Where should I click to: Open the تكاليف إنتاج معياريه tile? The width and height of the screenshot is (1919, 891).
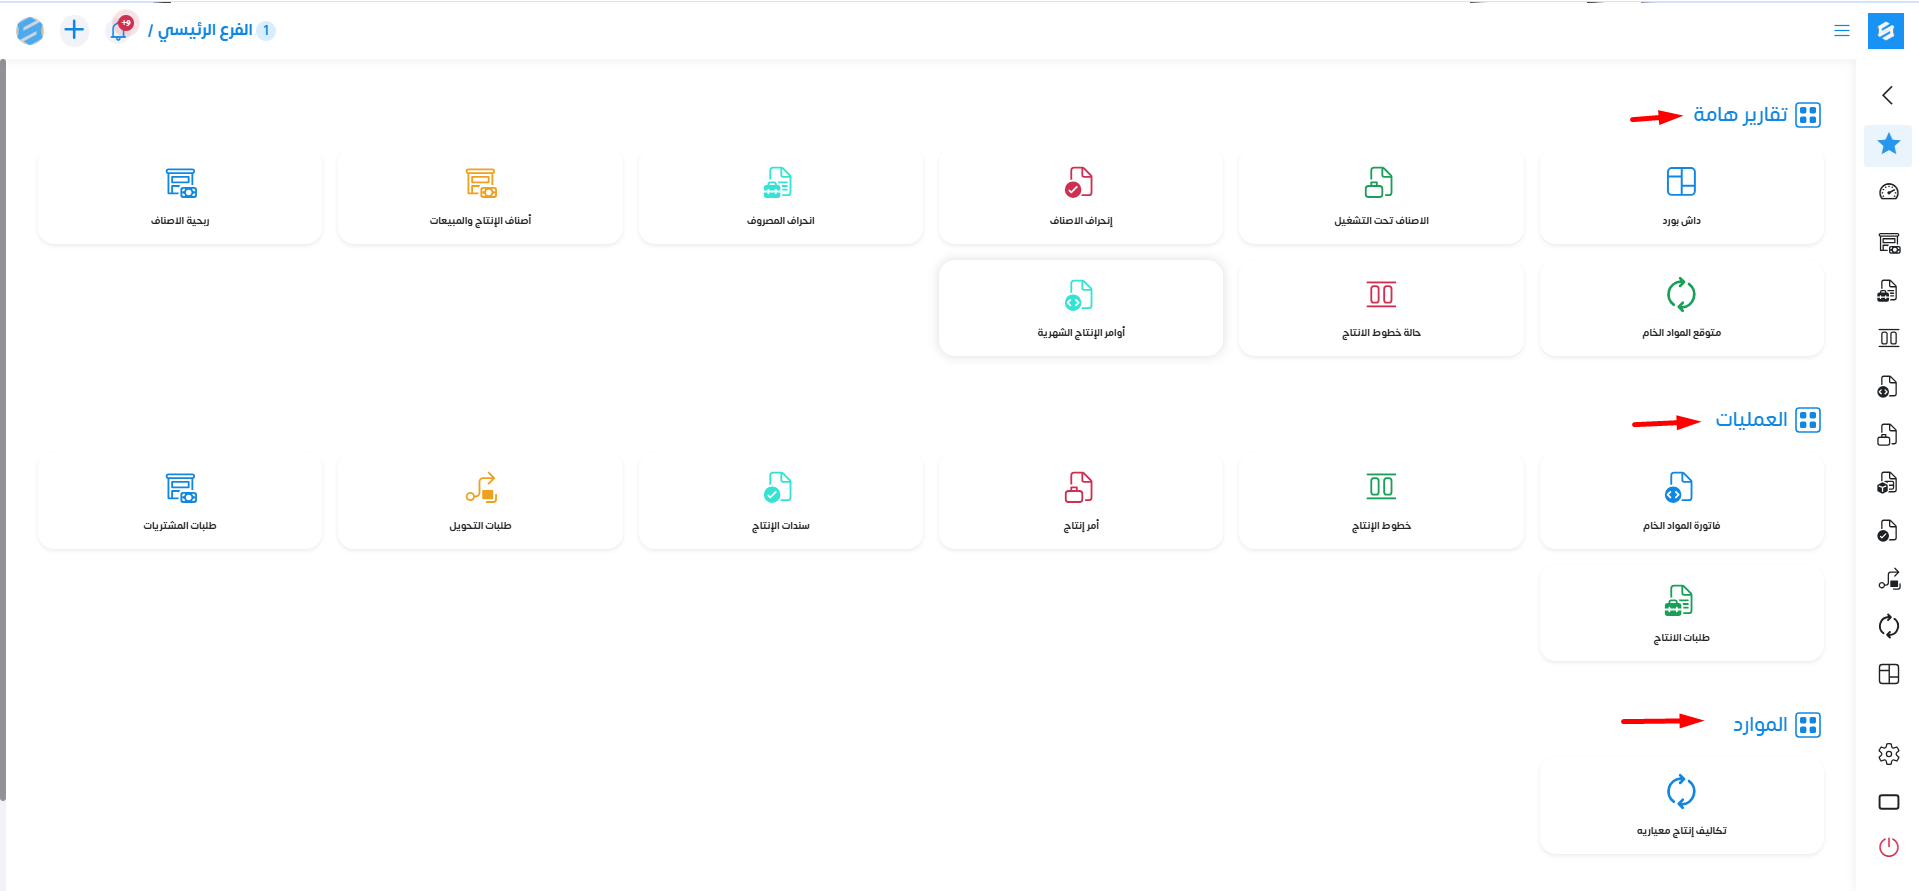(x=1681, y=806)
